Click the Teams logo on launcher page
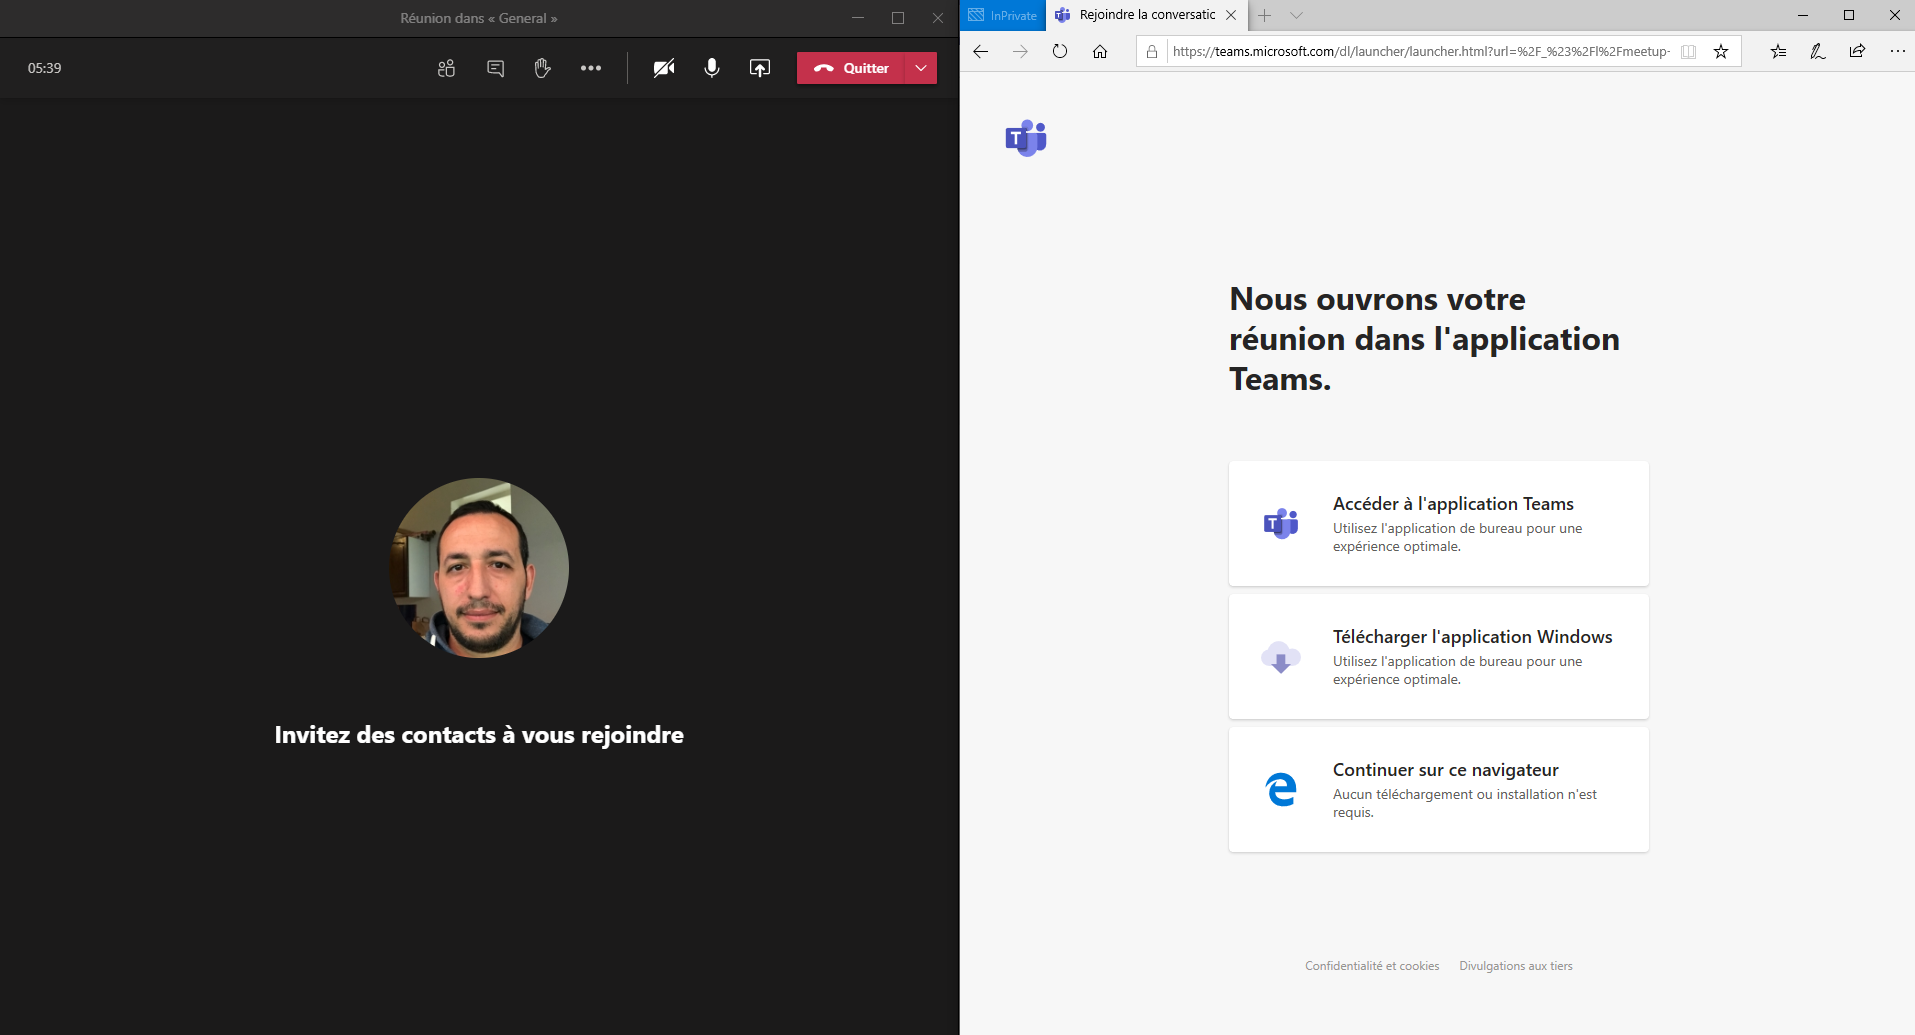This screenshot has width=1915, height=1035. 1026,138
